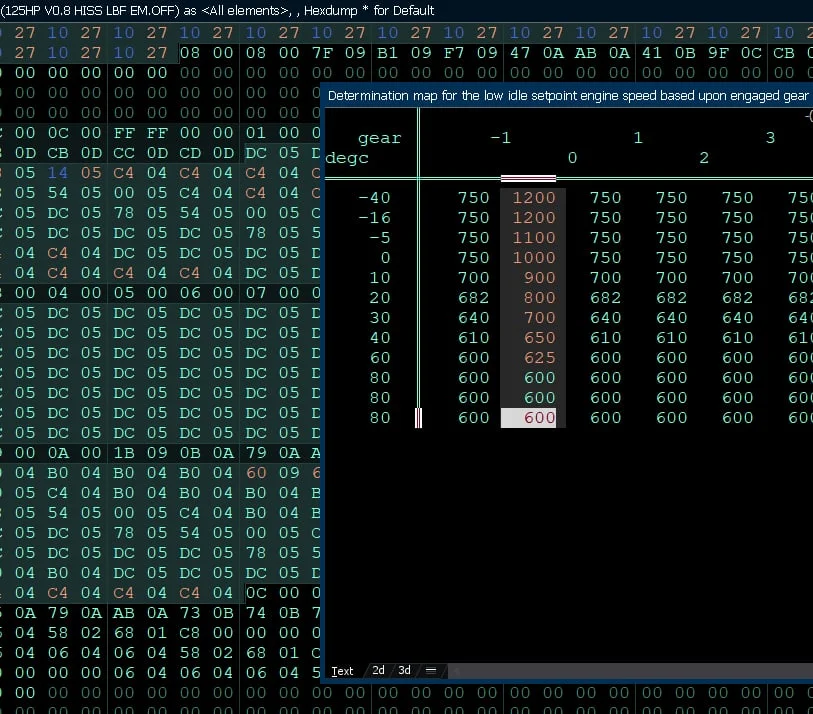
Task: Select the blue hex byte 14
Action: pyautogui.click(x=58, y=173)
